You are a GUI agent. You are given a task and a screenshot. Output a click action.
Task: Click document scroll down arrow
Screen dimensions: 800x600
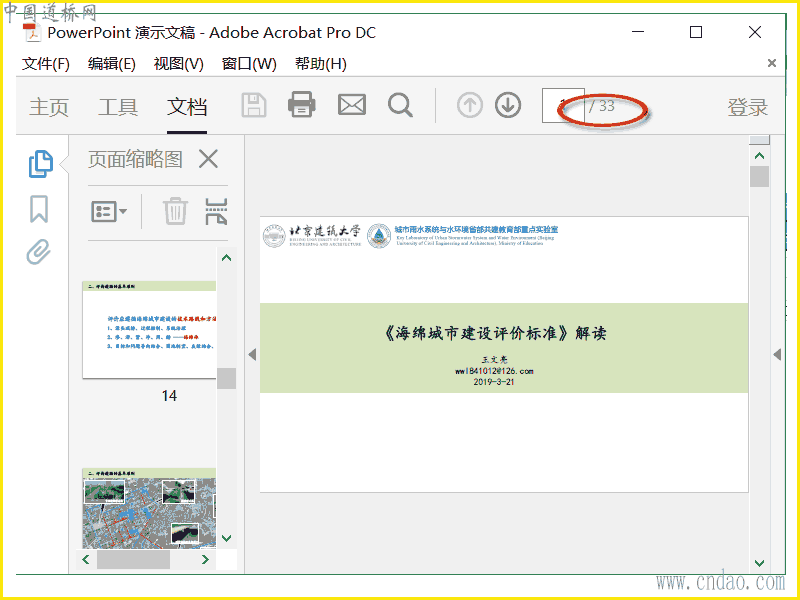(x=759, y=563)
